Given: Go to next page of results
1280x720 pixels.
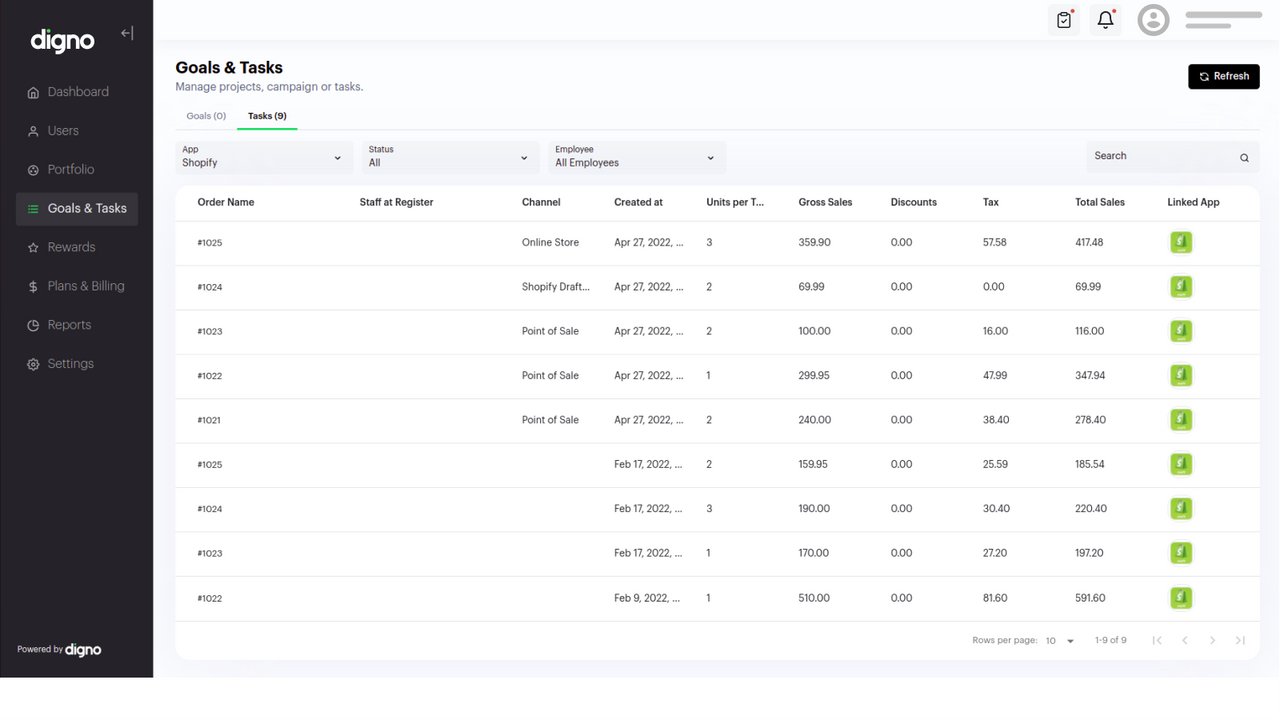Looking at the screenshot, I should tap(1212, 640).
